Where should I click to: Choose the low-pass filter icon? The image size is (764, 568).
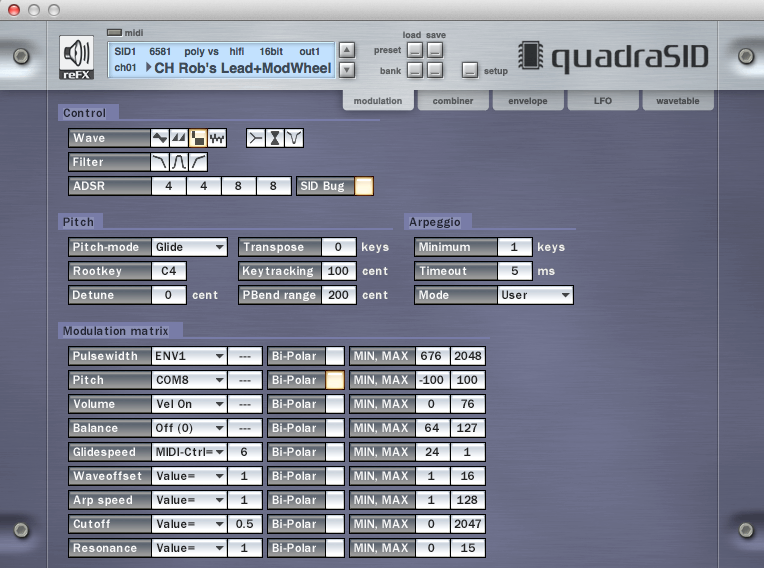(160, 162)
